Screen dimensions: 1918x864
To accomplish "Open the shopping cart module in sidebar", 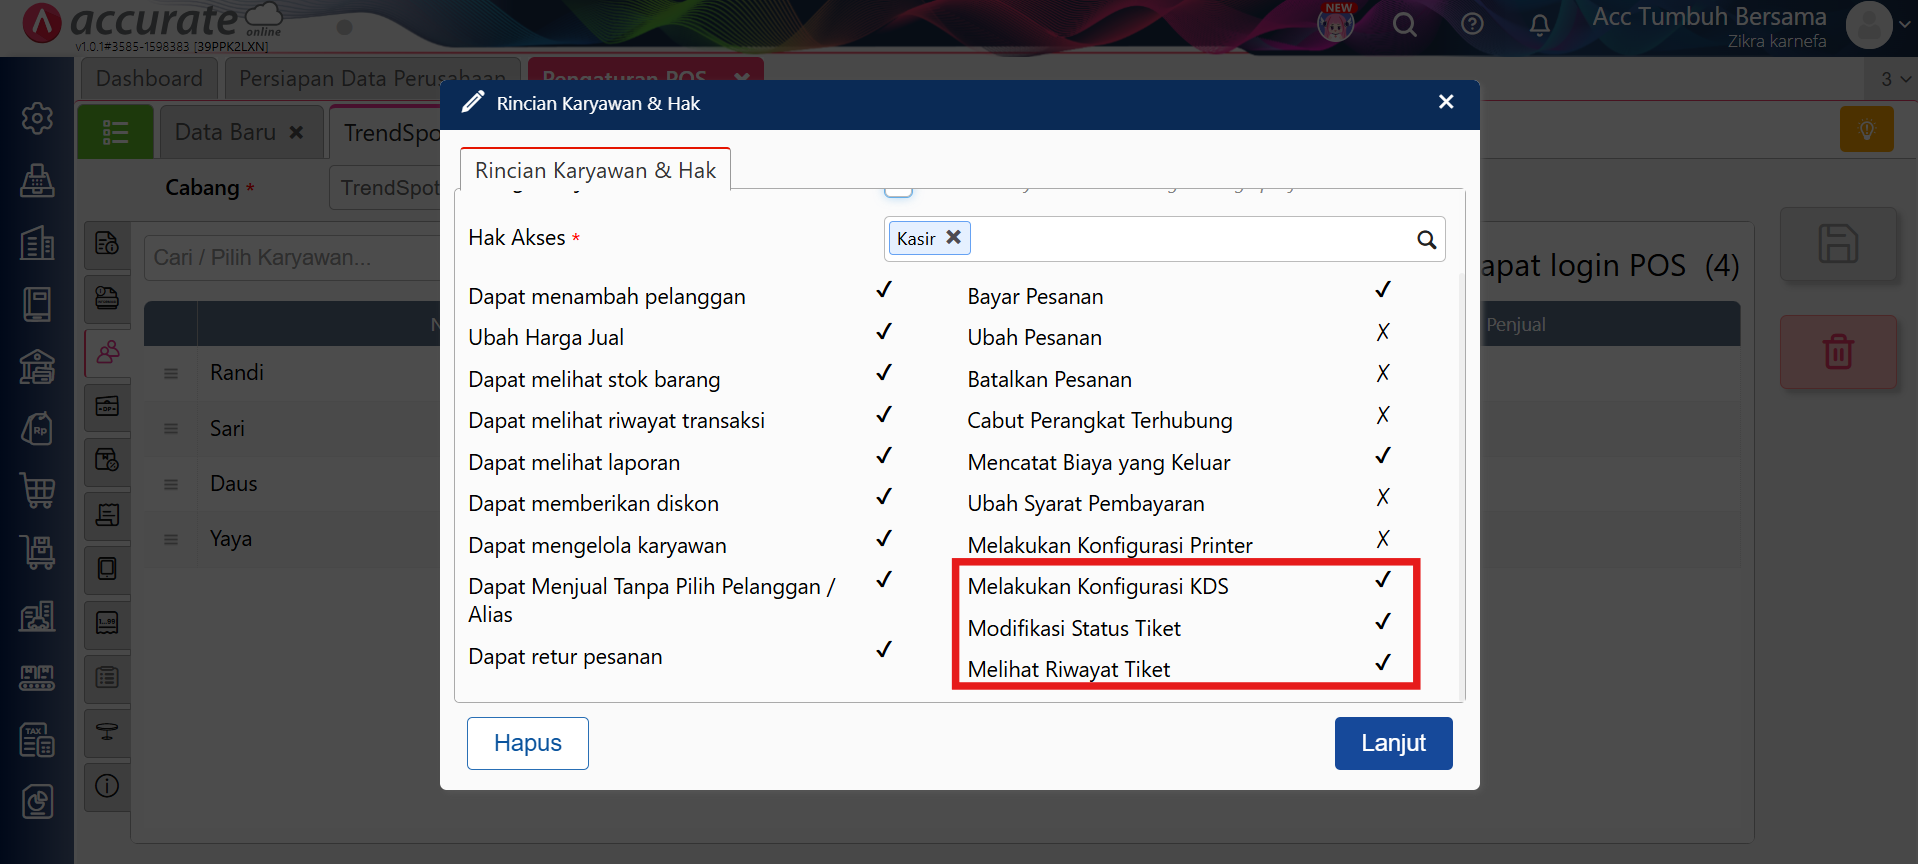I will (37, 490).
